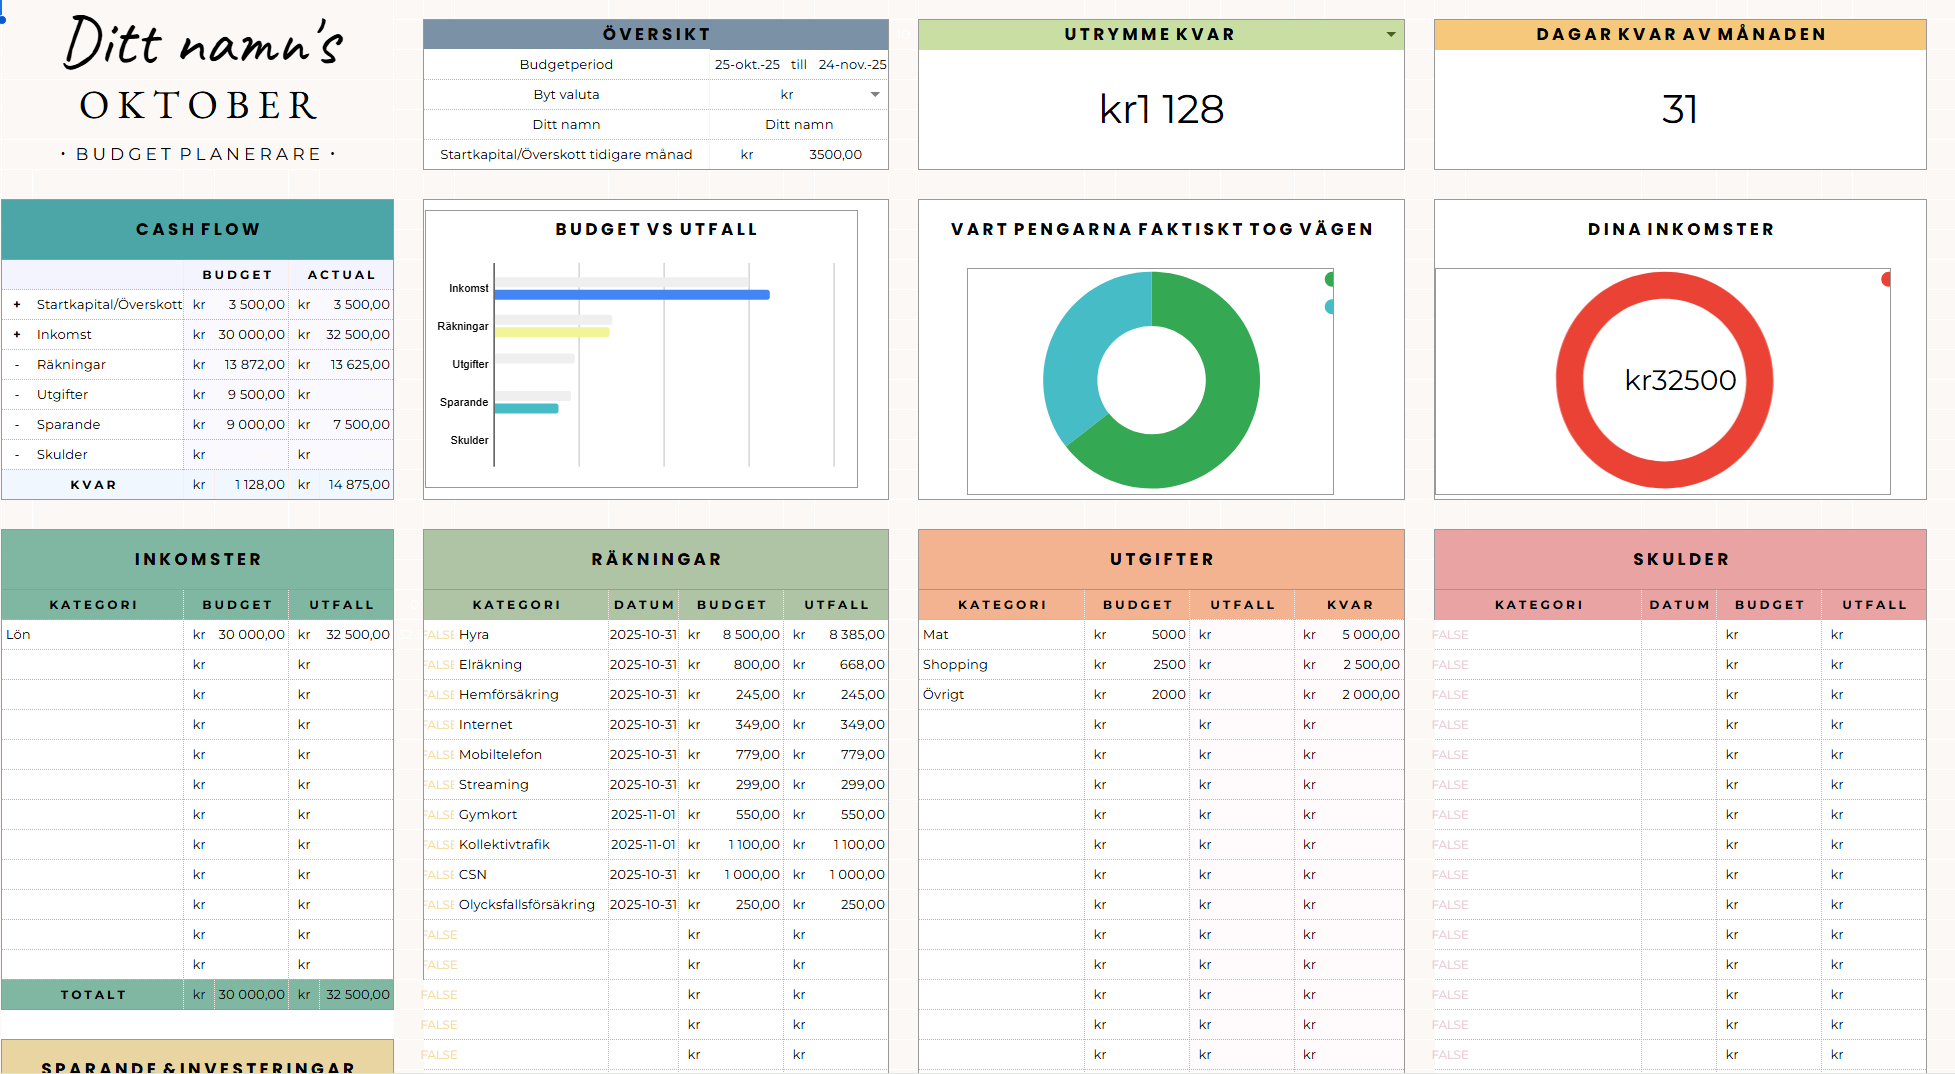This screenshot has width=1955, height=1074.
Task: Open the Utrymme Kvar header dropdown arrow
Action: [1390, 35]
